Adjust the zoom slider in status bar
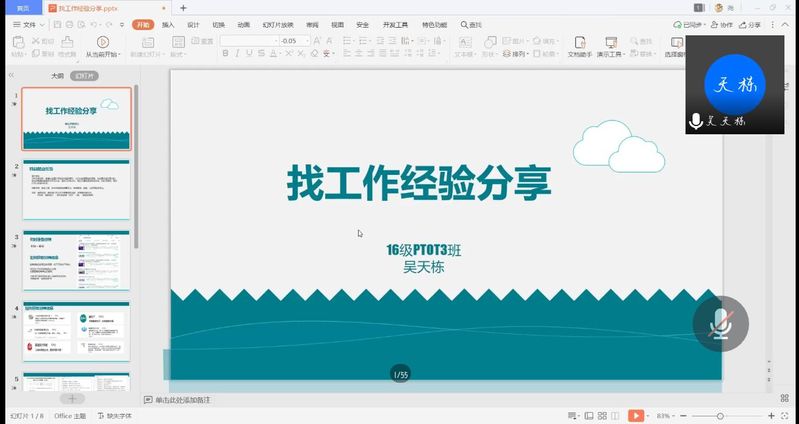The height and width of the screenshot is (424, 799). click(x=720, y=415)
